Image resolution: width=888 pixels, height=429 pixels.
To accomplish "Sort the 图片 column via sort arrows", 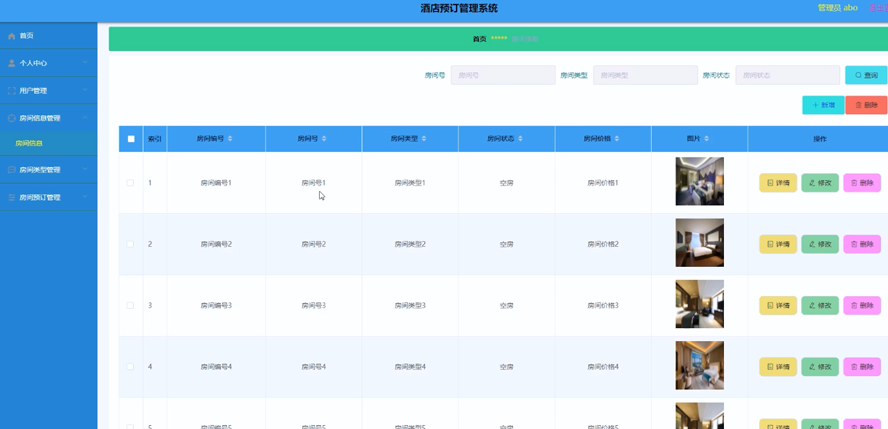I will point(707,139).
